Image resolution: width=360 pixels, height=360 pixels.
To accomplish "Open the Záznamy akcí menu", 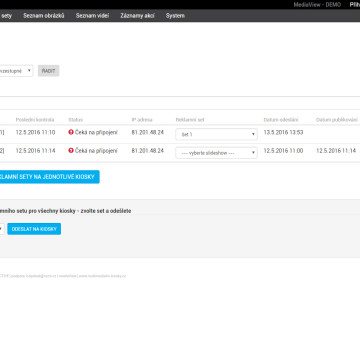I will pos(137,16).
